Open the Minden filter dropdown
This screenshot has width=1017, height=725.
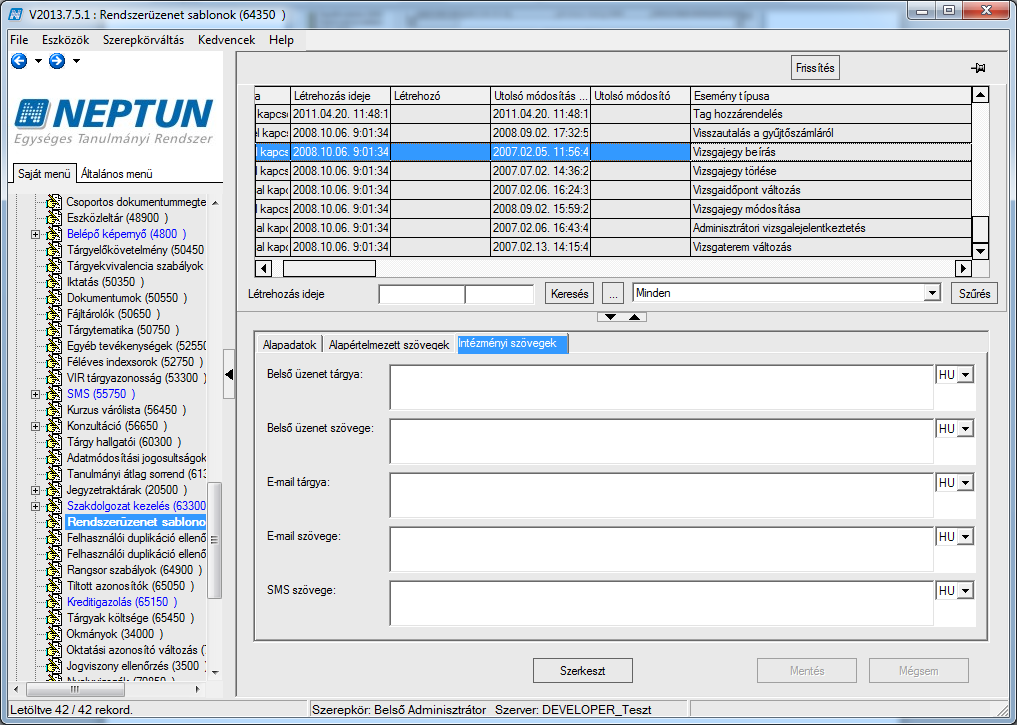pyautogui.click(x=933, y=293)
